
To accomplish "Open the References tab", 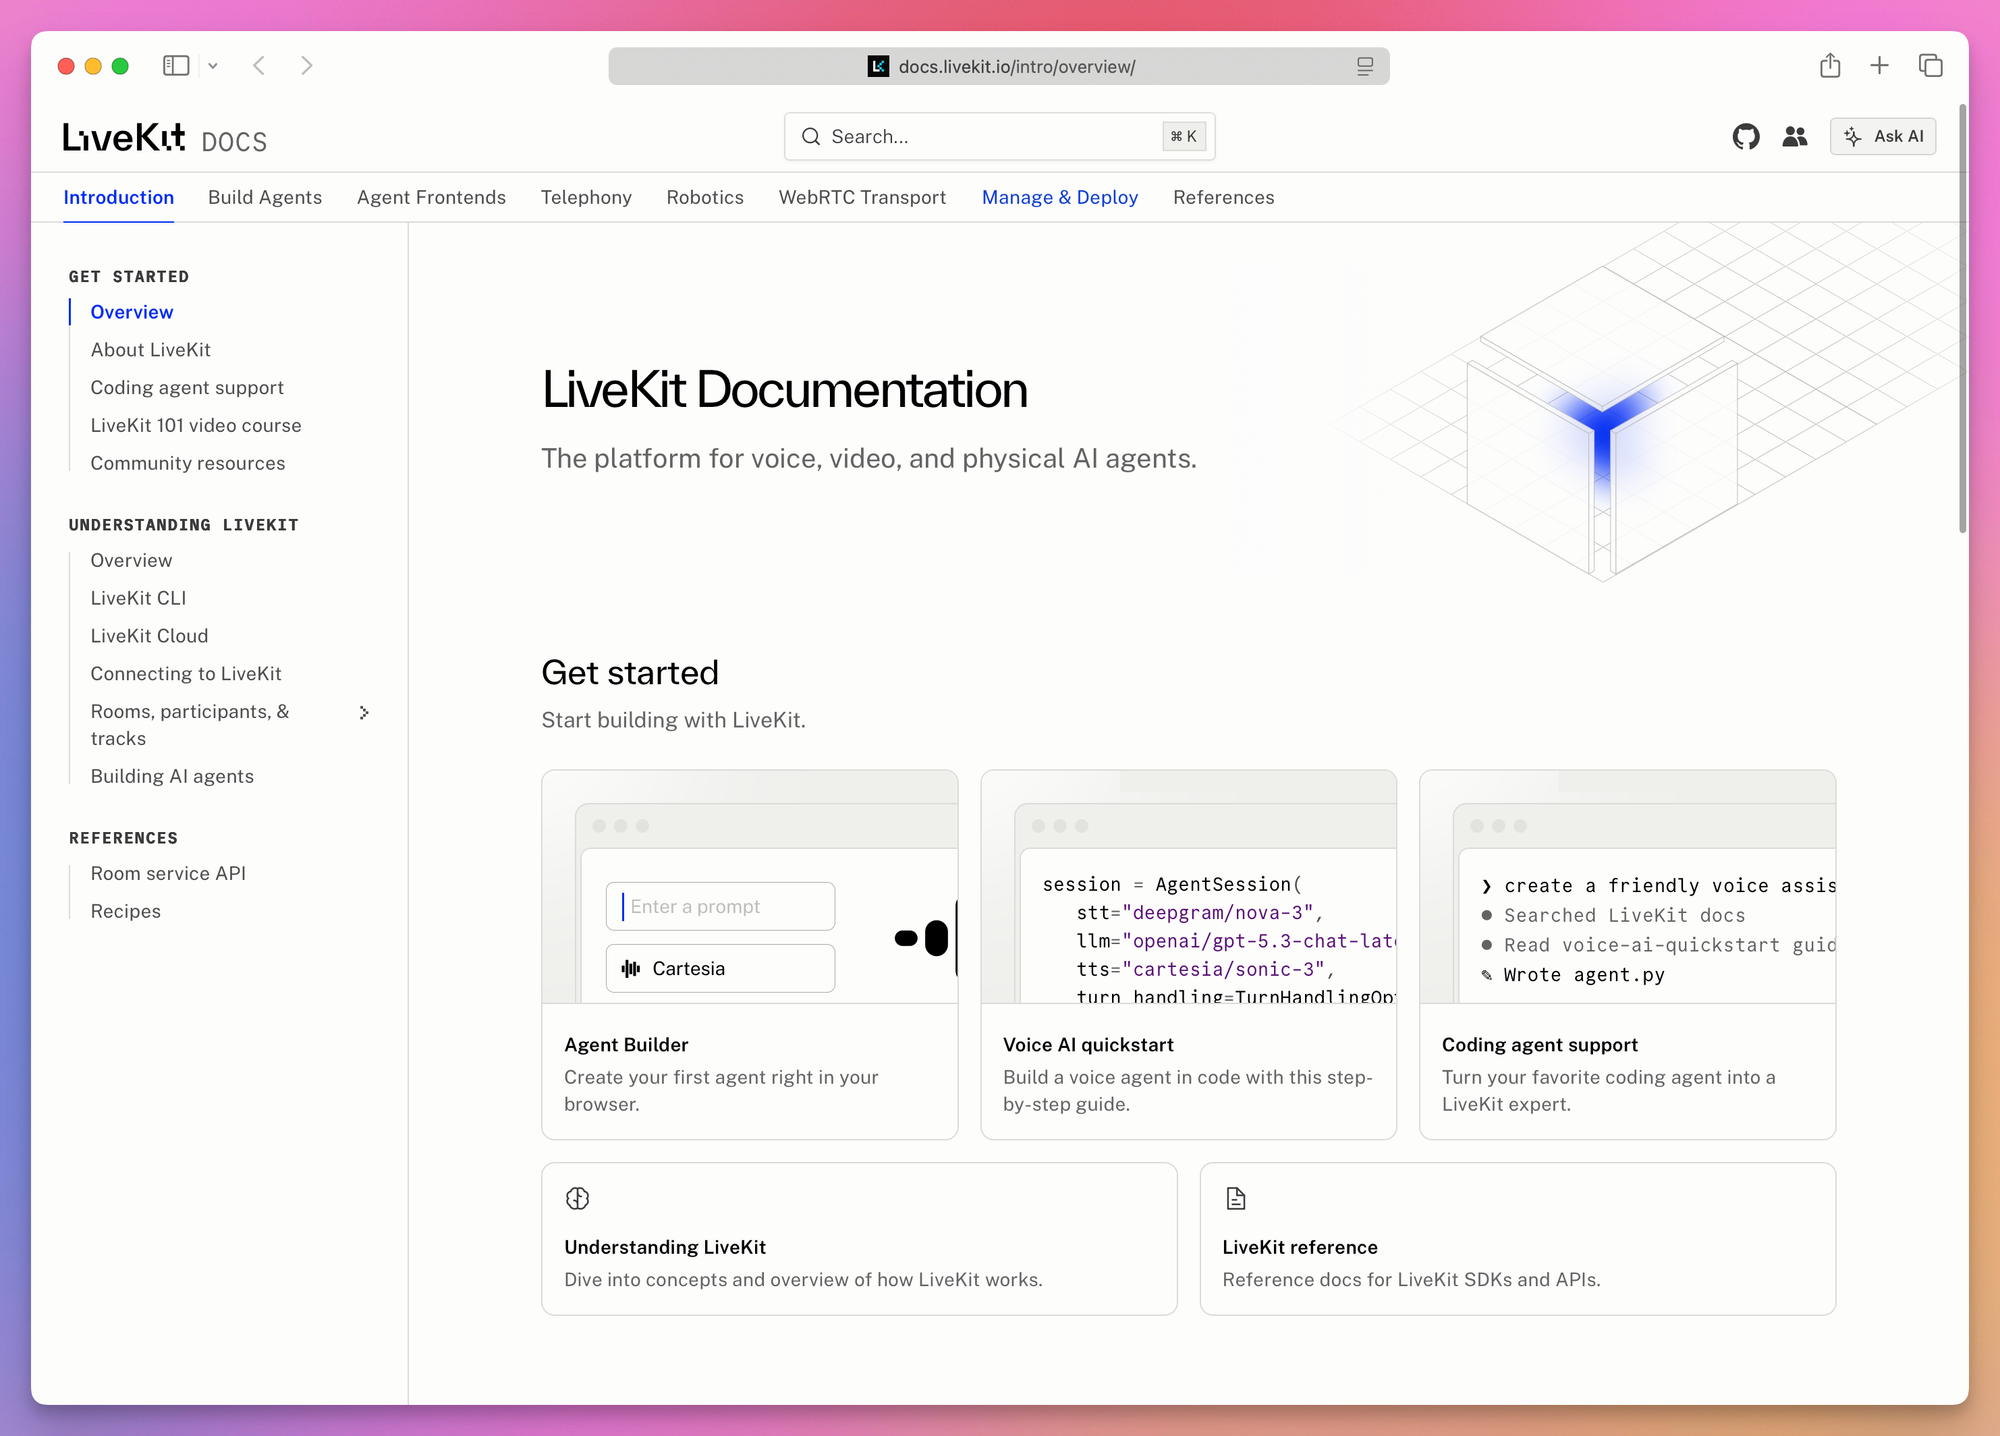I will 1224,198.
